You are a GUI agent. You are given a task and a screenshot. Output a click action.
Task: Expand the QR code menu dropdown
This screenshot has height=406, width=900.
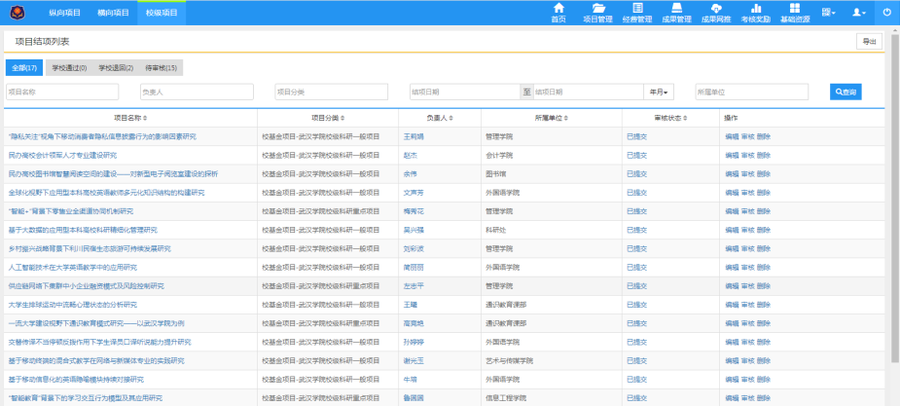coord(829,12)
